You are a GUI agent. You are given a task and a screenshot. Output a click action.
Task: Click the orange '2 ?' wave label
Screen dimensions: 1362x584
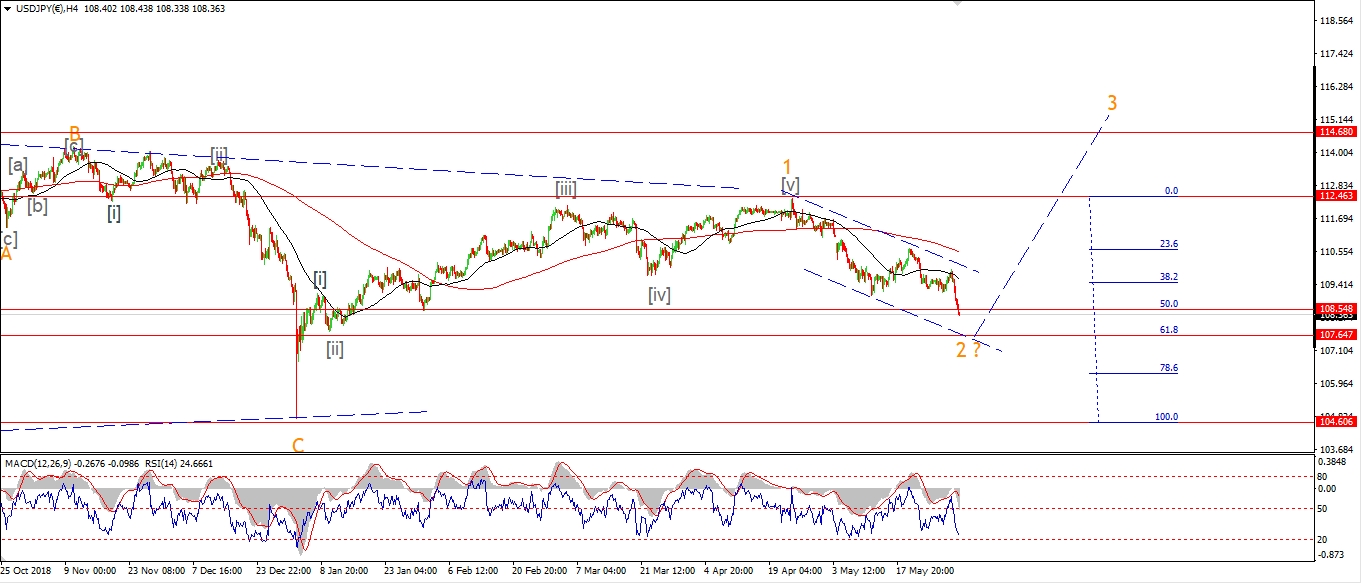(967, 349)
